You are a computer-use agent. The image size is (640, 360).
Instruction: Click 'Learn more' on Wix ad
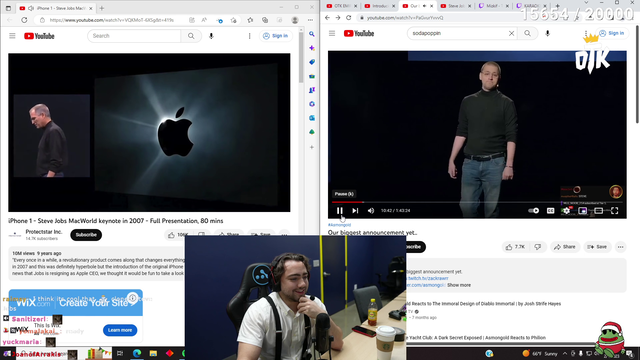click(120, 330)
